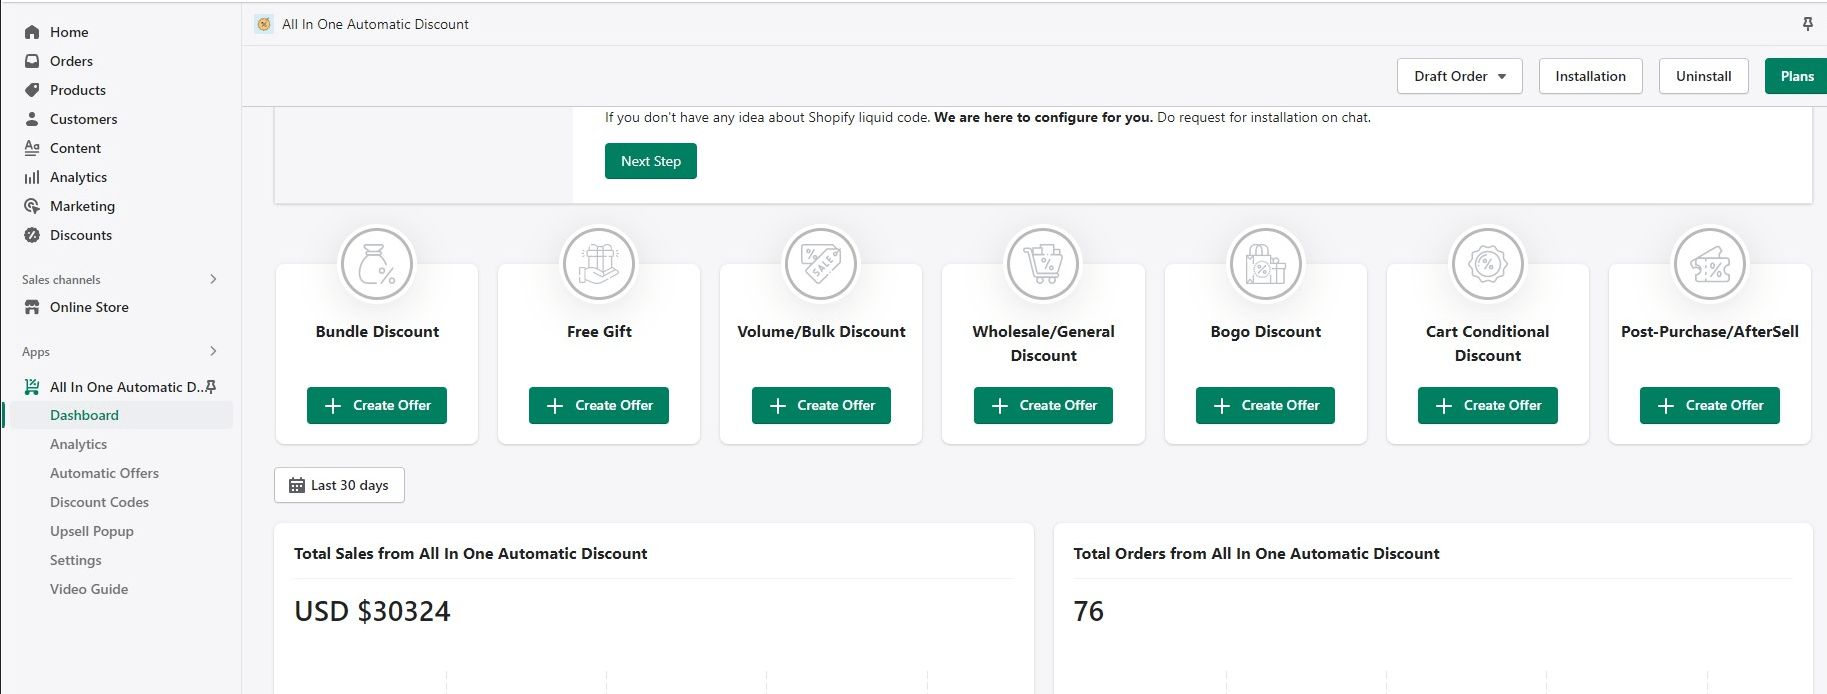
Task: Click the Bogo Discount shopping bag icon
Action: (x=1265, y=265)
